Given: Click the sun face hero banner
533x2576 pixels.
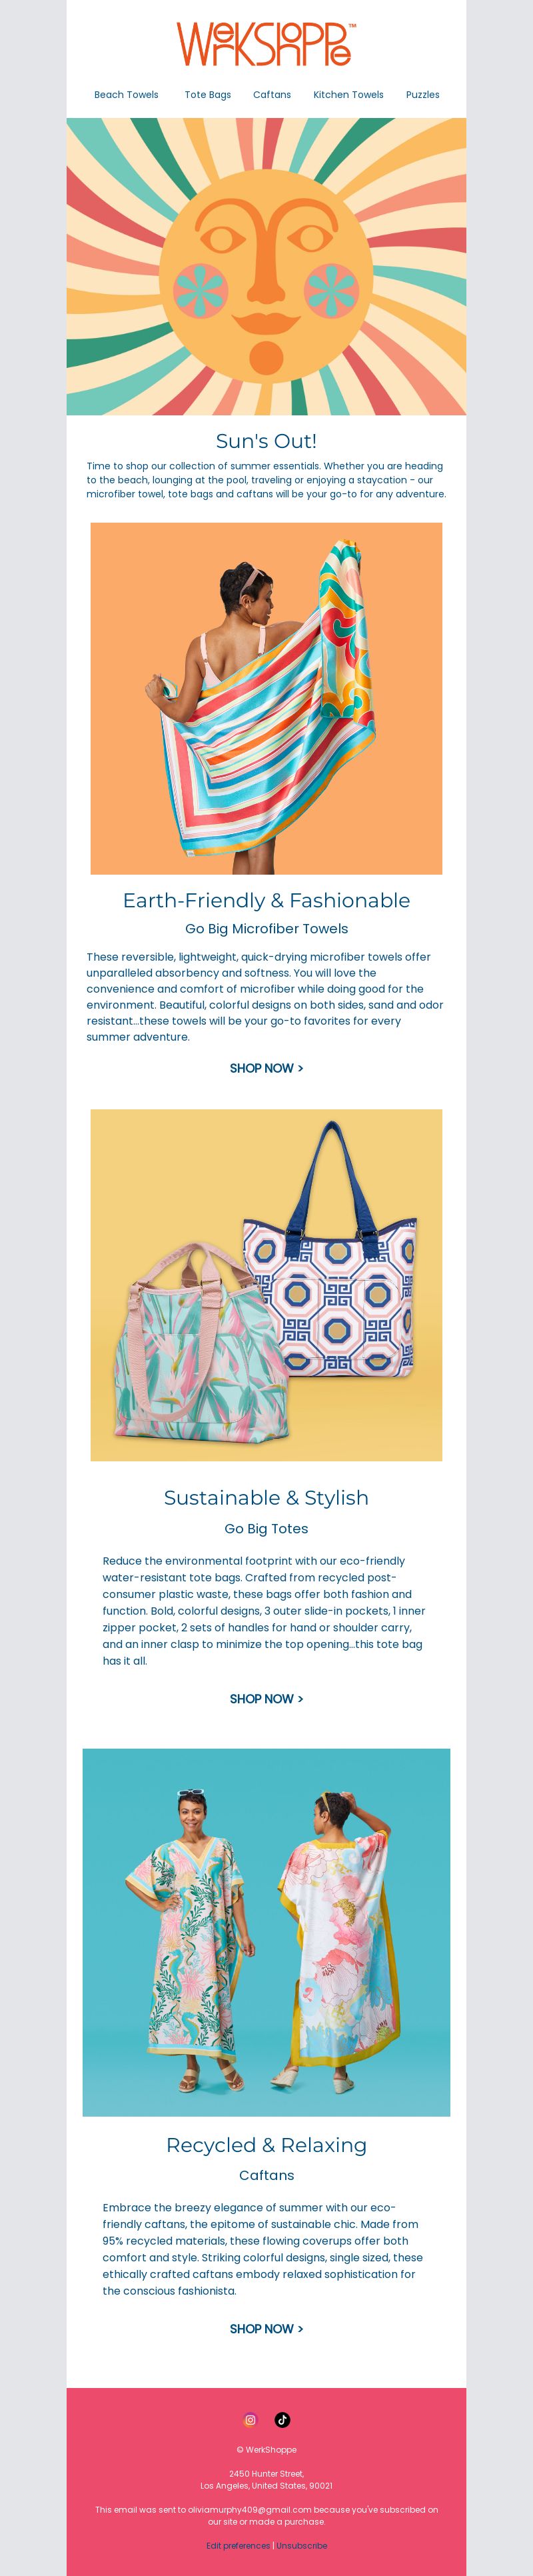Looking at the screenshot, I should (266, 267).
